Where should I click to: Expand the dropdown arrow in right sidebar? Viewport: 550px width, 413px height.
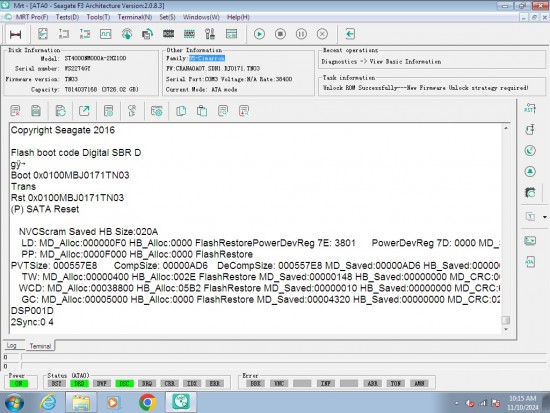(x=544, y=217)
